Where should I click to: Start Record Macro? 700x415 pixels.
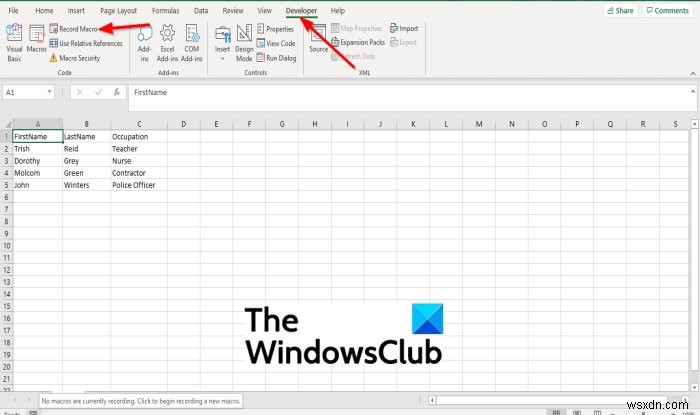pyautogui.click(x=74, y=29)
